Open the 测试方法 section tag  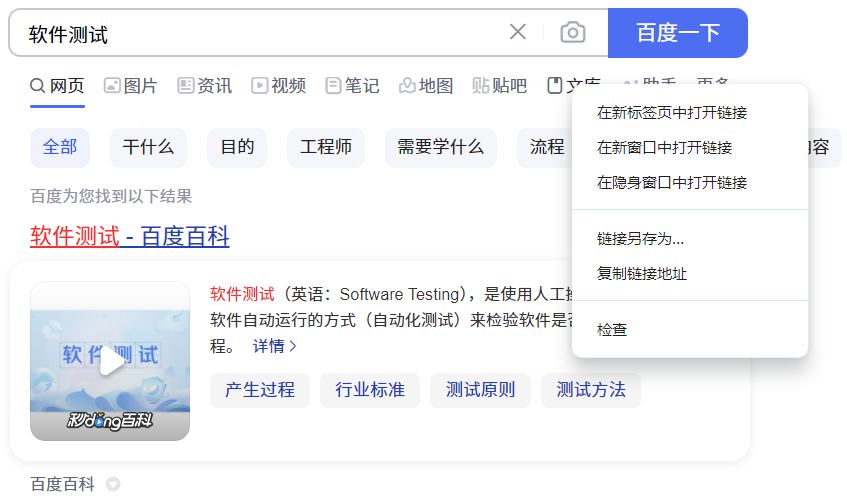[591, 390]
